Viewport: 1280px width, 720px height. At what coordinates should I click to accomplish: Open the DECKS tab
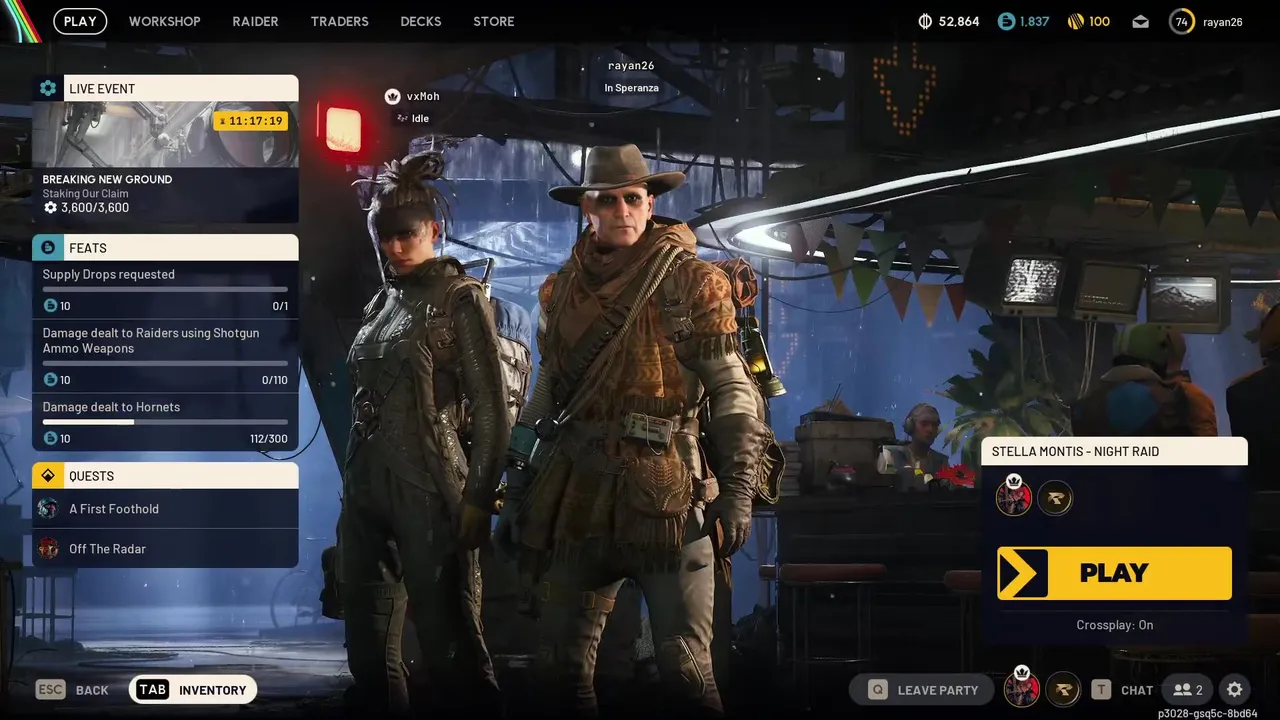point(420,21)
